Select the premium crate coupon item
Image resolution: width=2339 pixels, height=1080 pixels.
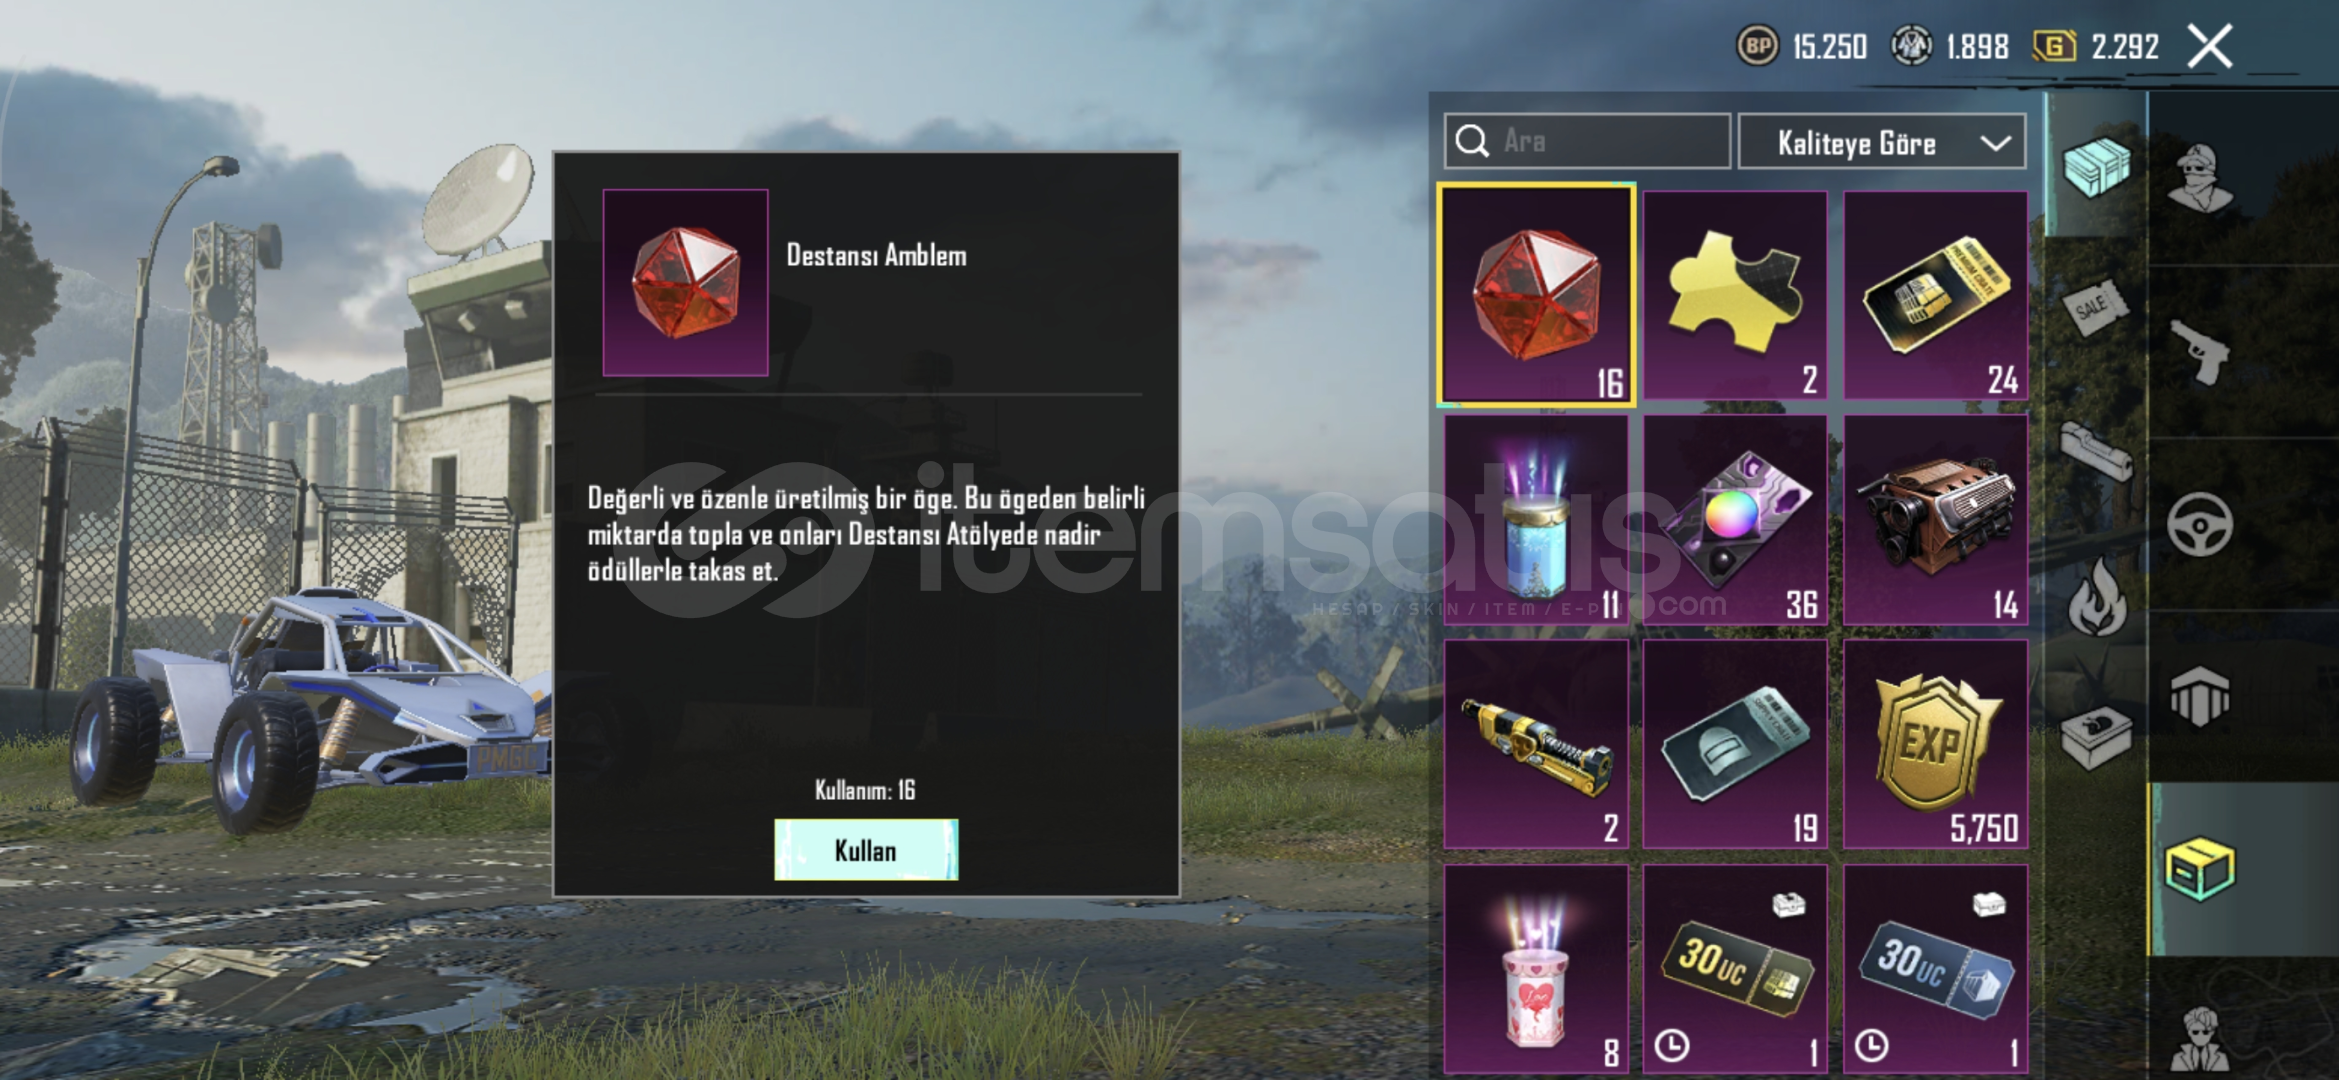point(1935,296)
